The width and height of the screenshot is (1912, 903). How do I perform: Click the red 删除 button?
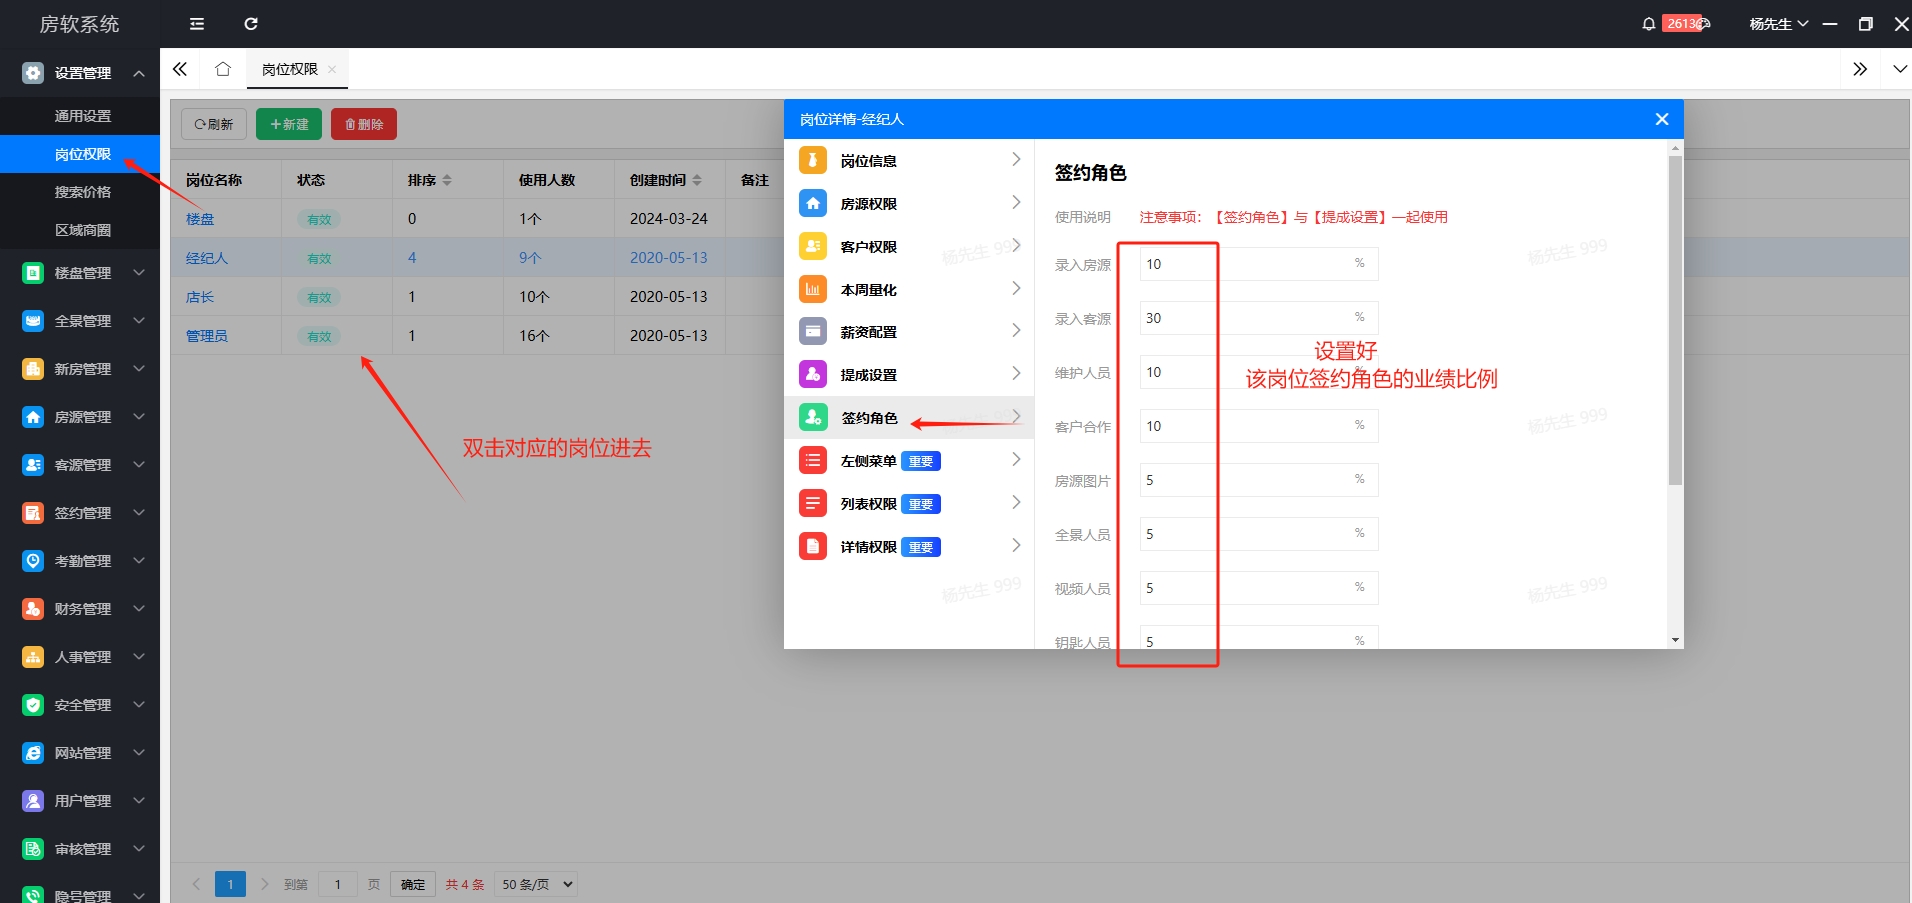tap(364, 124)
